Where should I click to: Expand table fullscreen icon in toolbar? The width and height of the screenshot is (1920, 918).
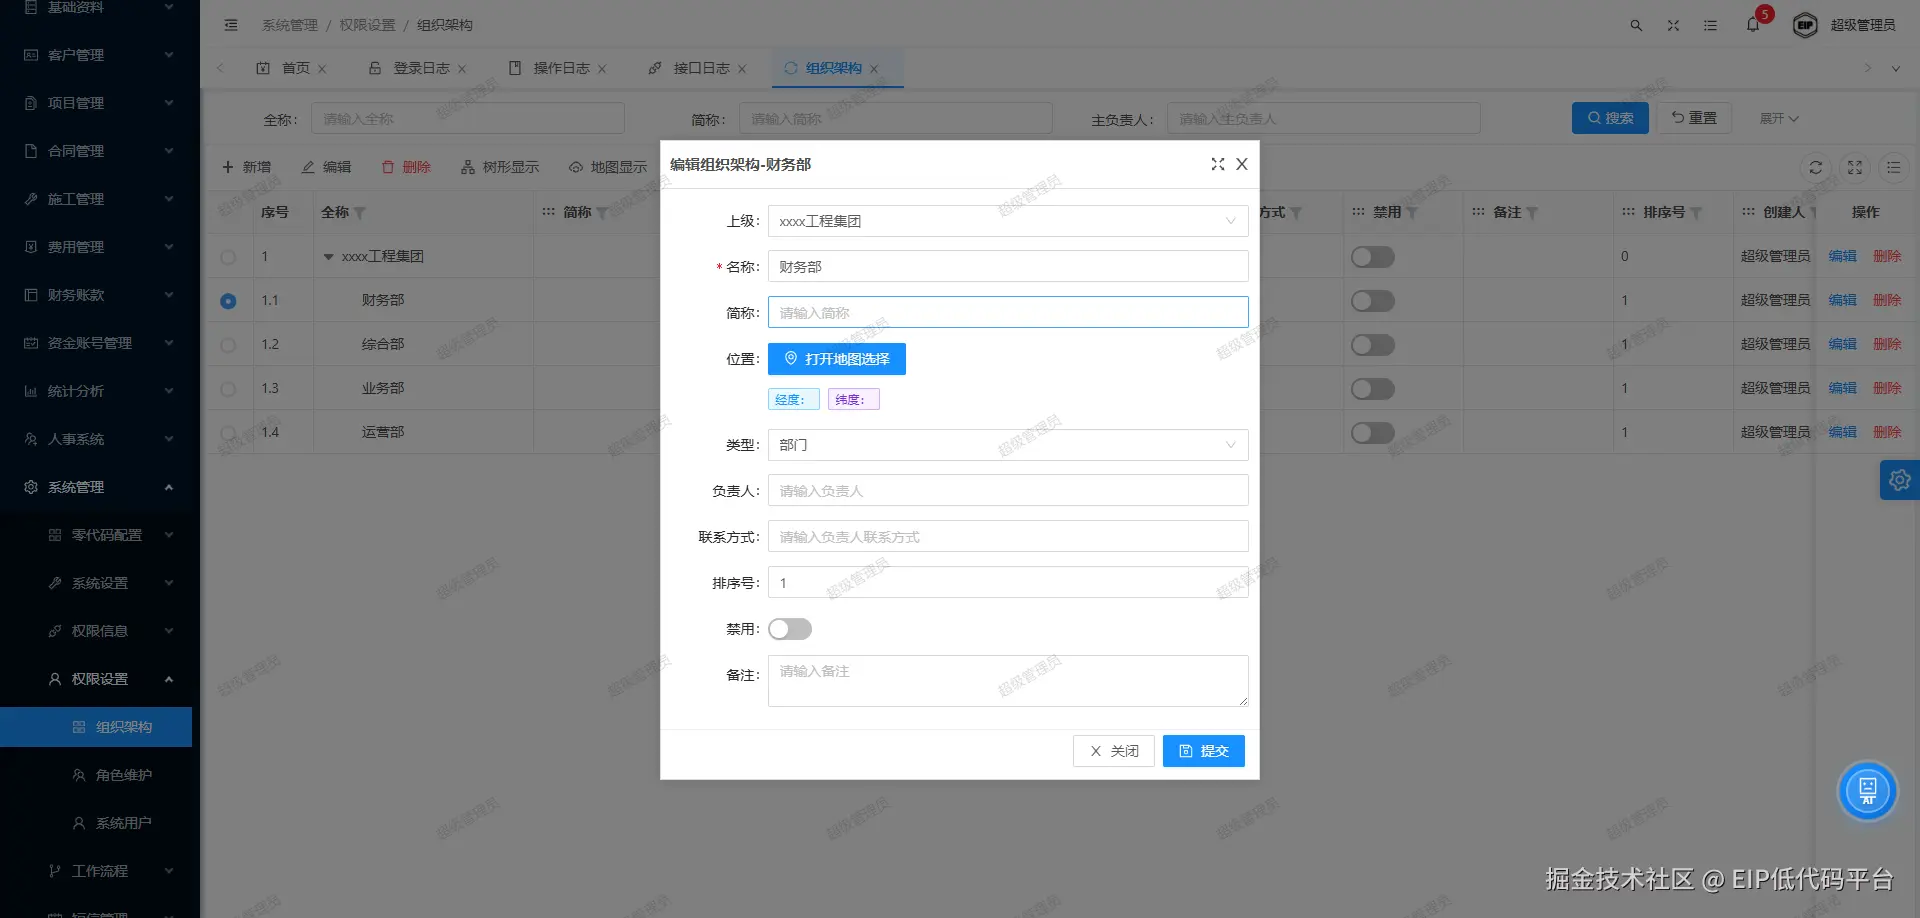(x=1855, y=167)
